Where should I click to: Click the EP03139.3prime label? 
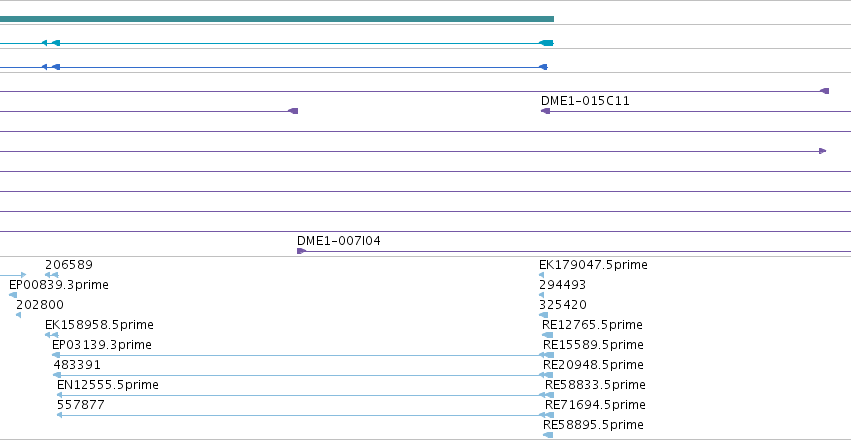pos(102,345)
